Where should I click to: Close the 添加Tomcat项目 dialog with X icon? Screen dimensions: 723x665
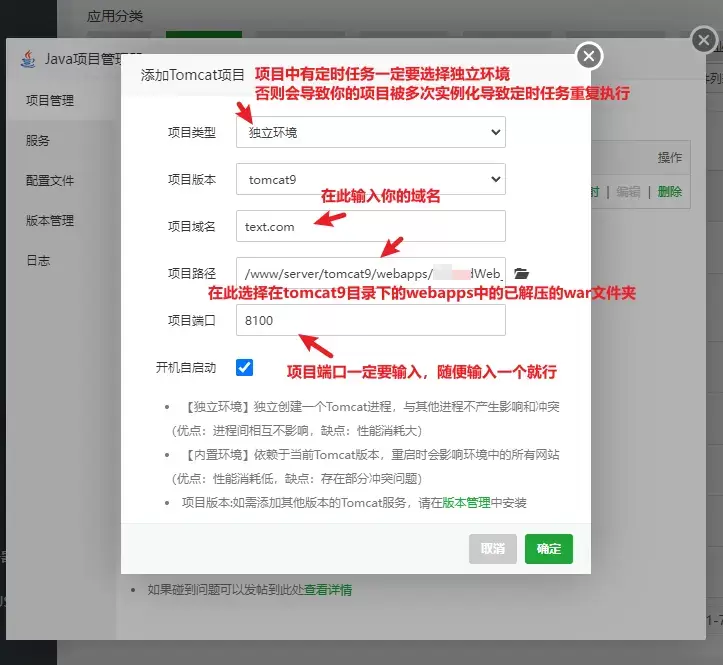[590, 56]
